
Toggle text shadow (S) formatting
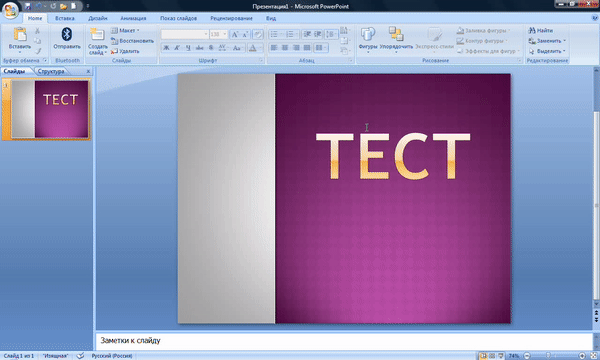click(x=211, y=48)
